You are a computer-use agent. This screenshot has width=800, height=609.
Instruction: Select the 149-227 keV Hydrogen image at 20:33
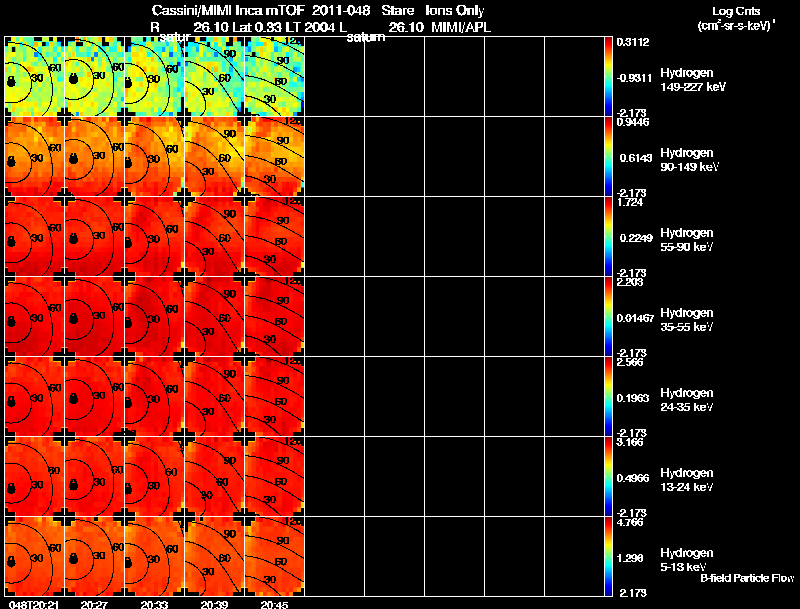[155, 76]
